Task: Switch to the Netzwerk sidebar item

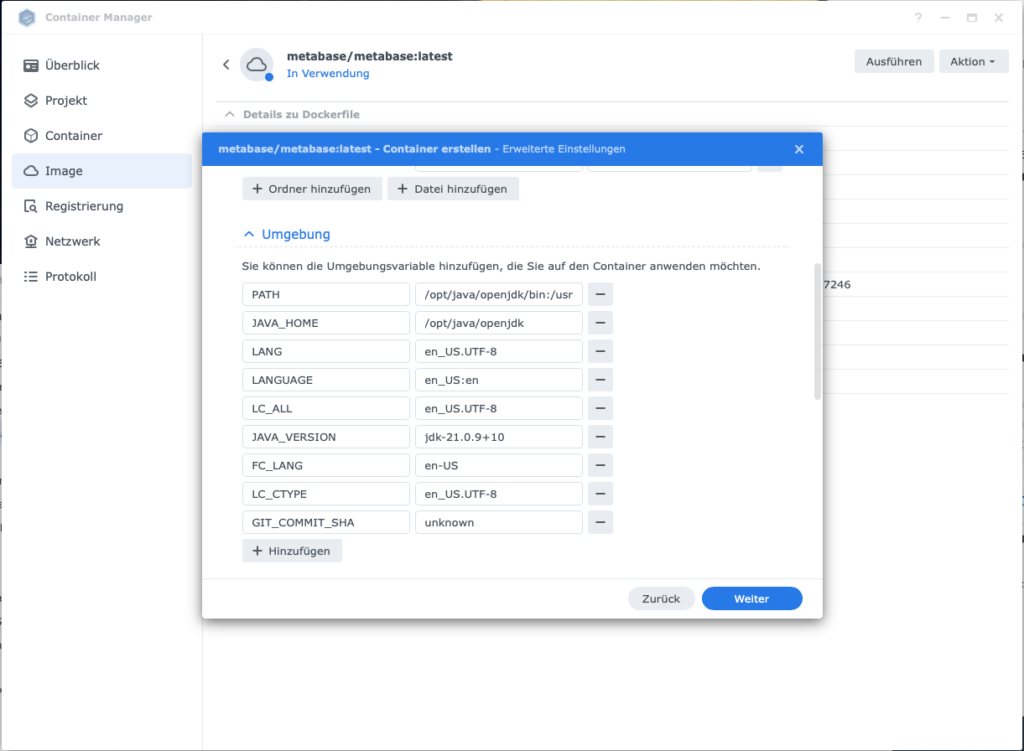Action: click(73, 241)
